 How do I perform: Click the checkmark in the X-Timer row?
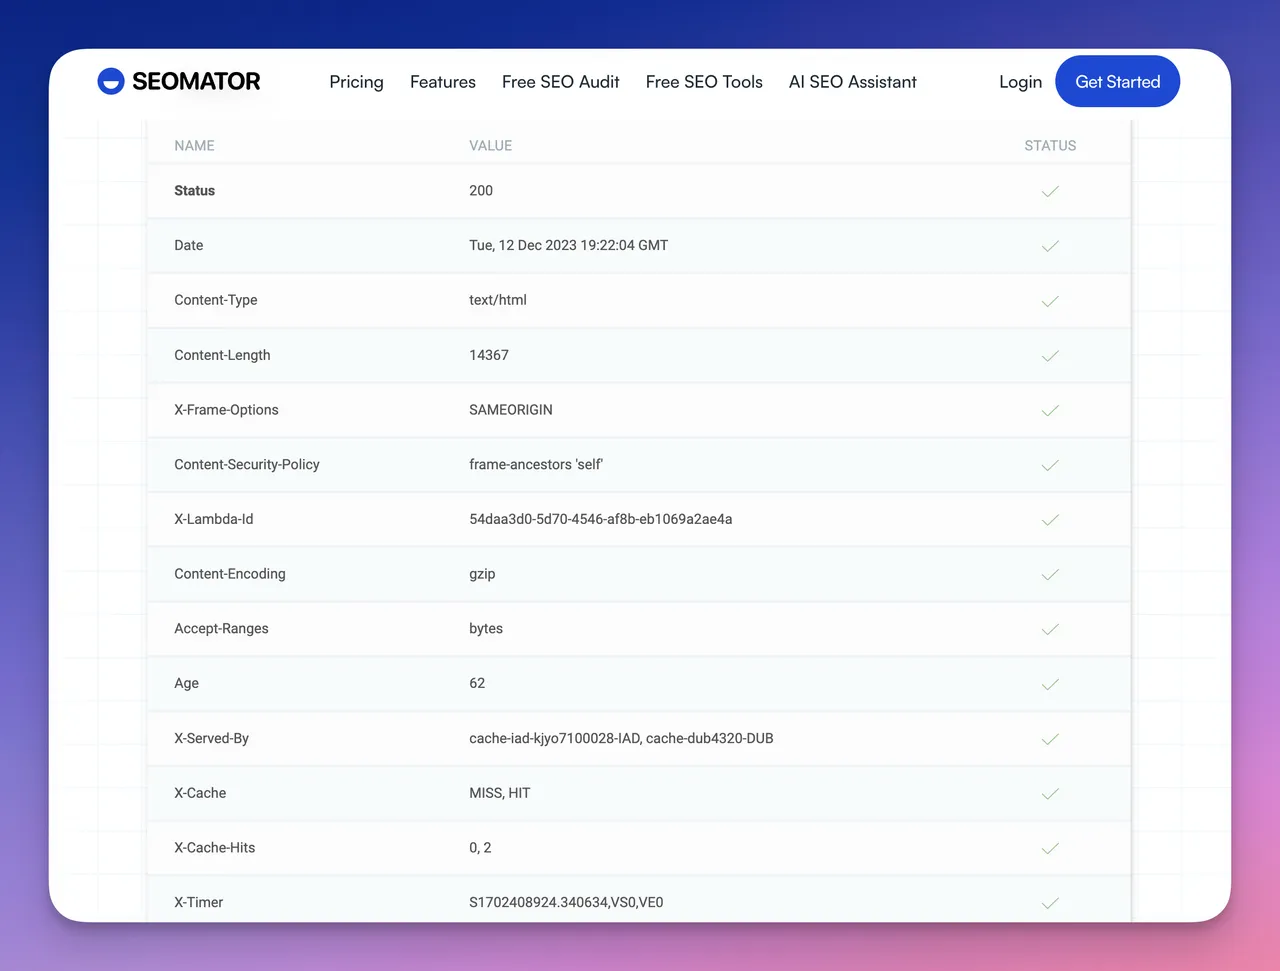1050,903
